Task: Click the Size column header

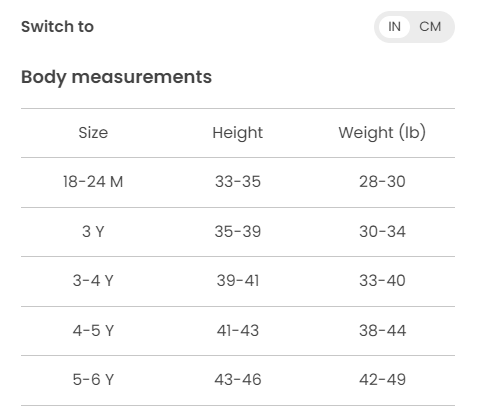Action: pos(93,133)
